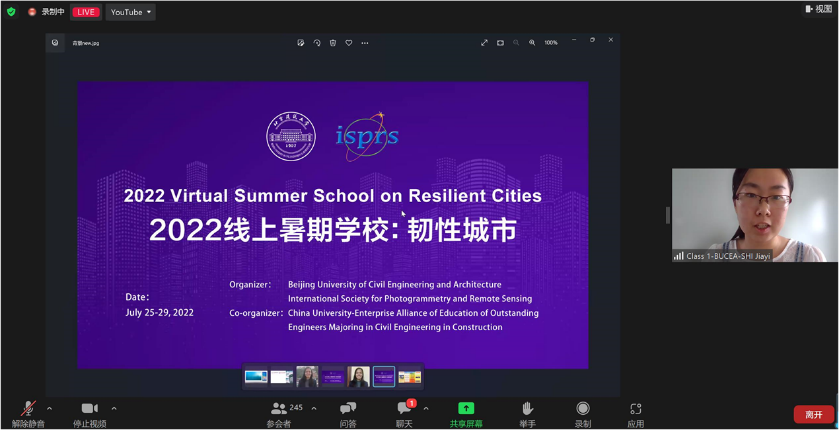839x430 pixels.
Task: Open the YouTube live stream dropdown
Action: (131, 12)
